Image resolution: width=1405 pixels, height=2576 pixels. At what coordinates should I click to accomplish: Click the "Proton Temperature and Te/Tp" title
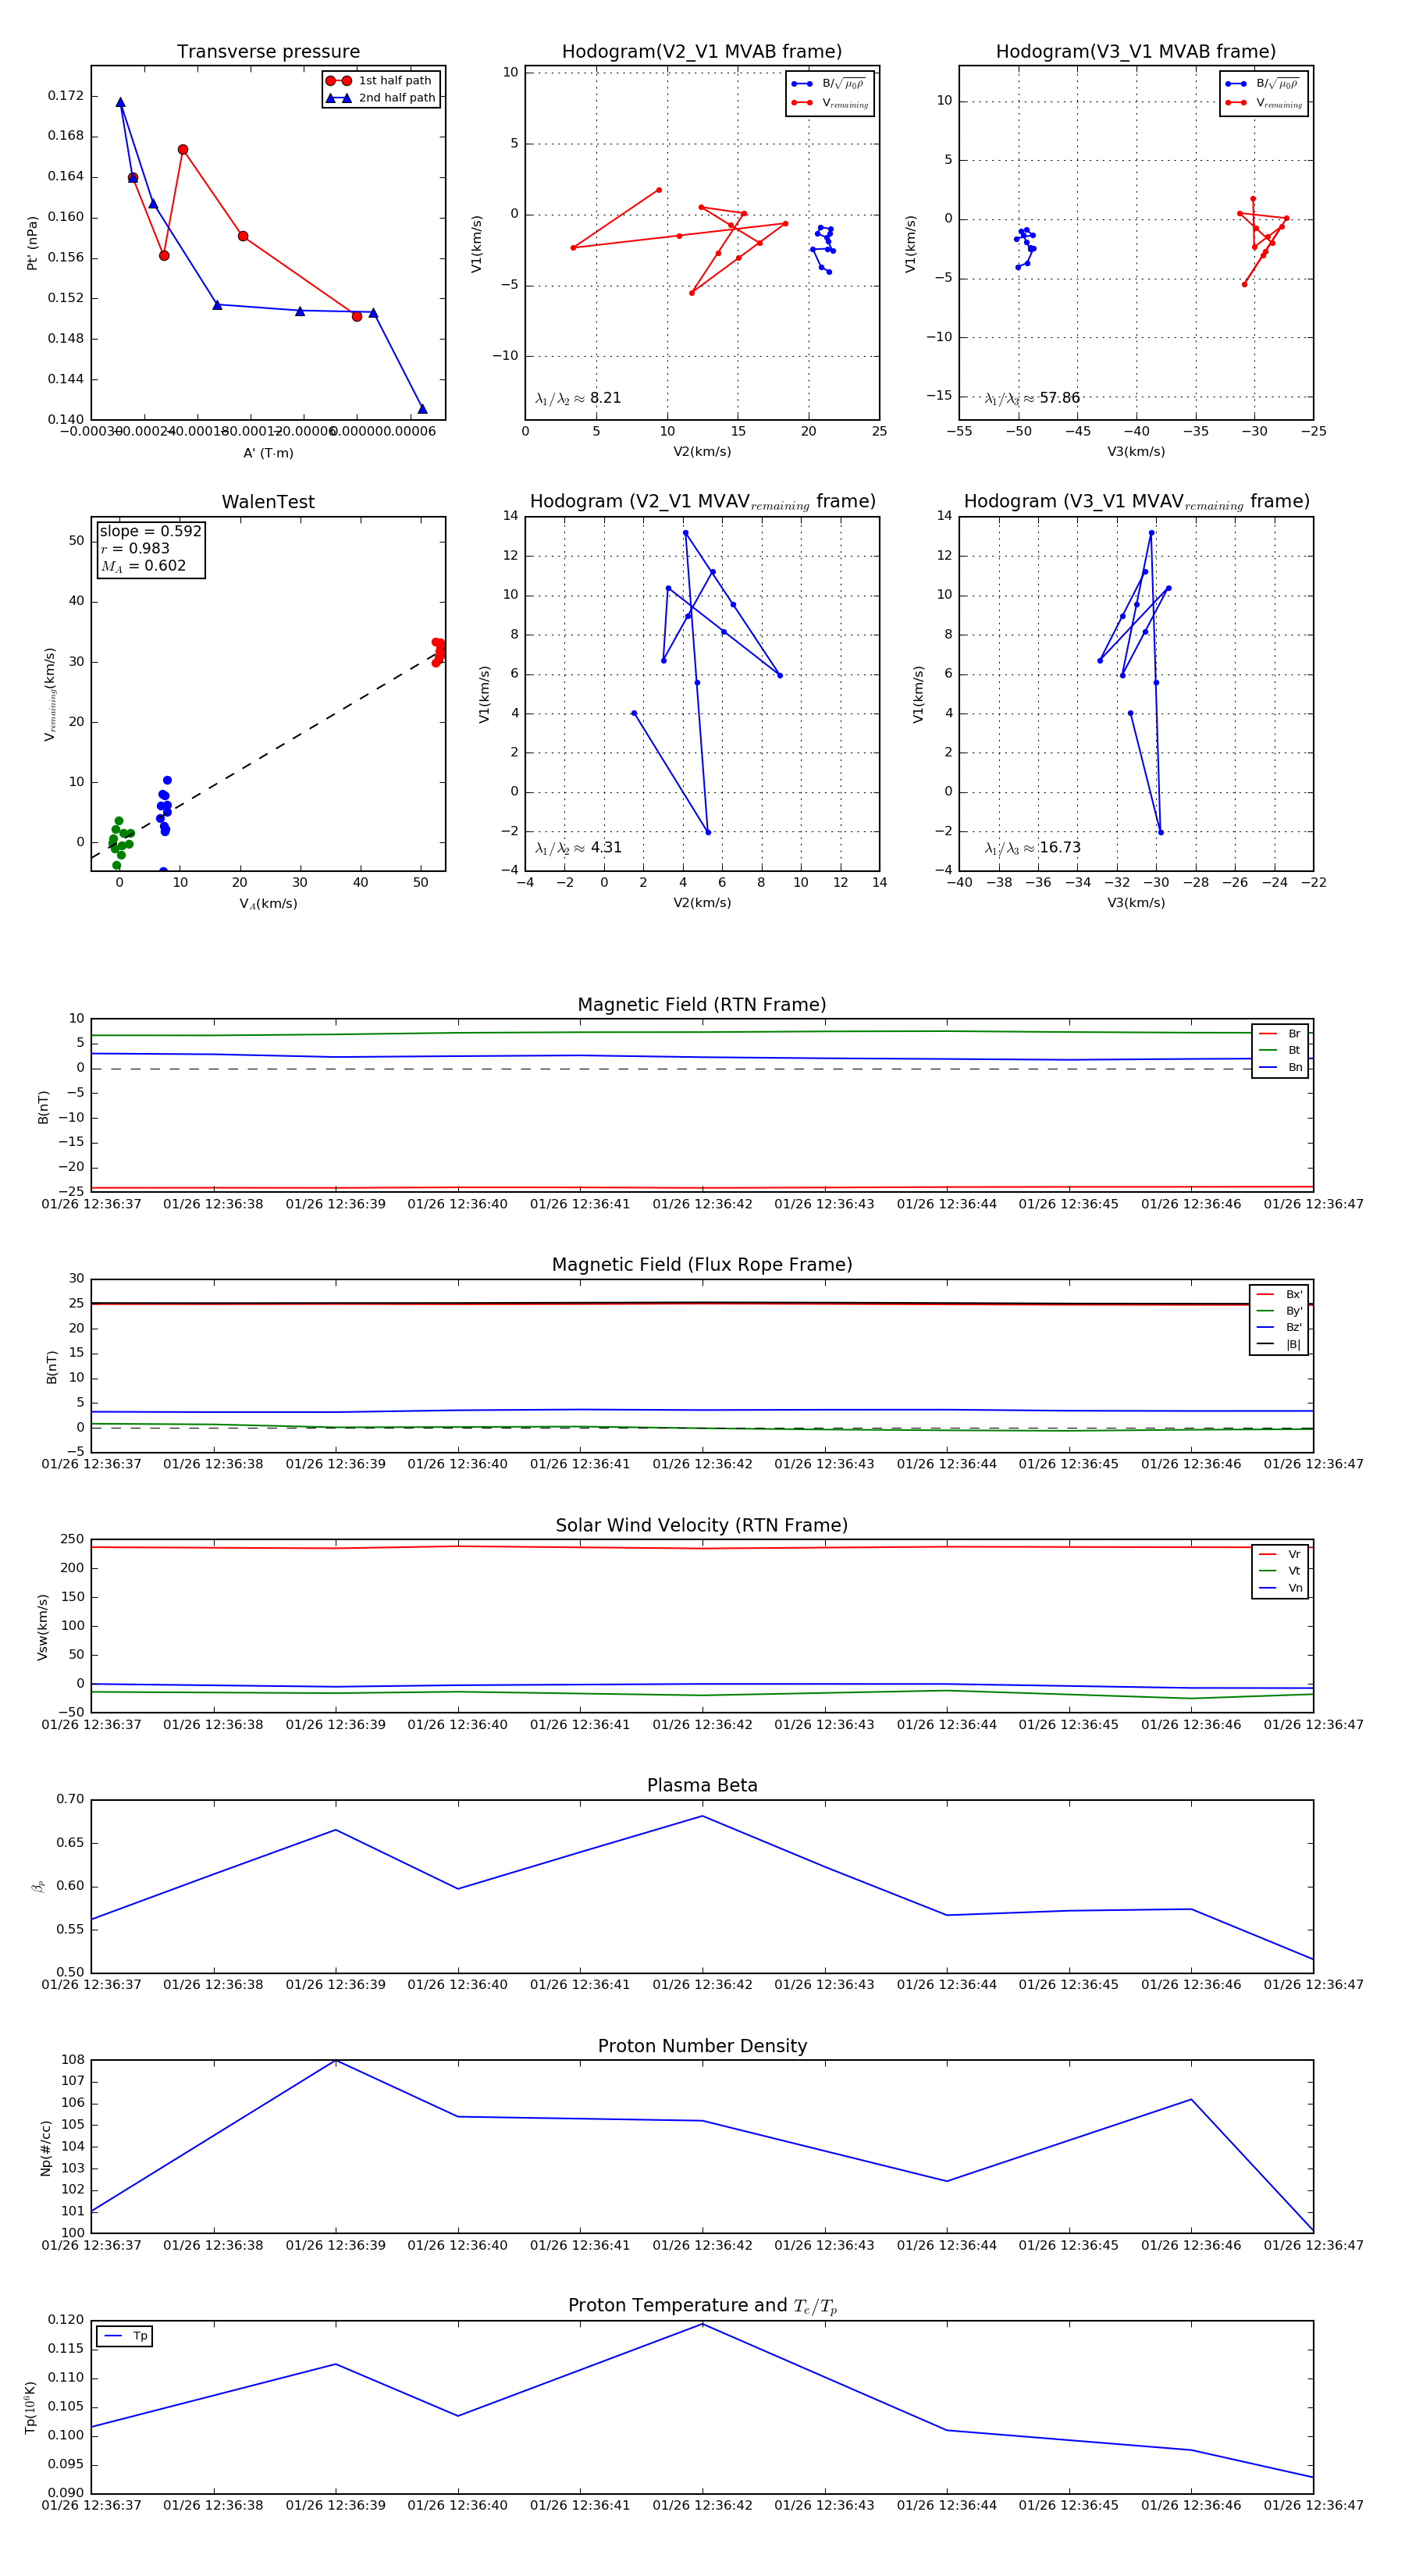[702, 2306]
